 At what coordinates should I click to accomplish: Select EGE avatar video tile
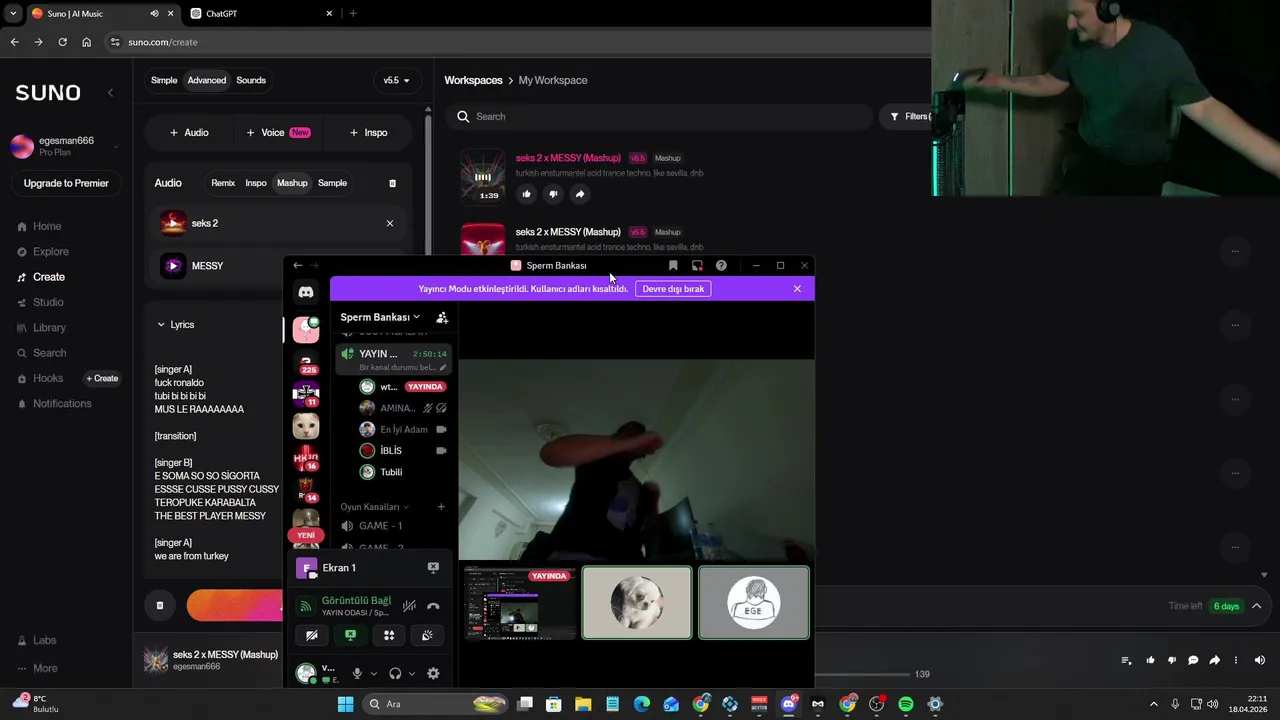pyautogui.click(x=754, y=602)
